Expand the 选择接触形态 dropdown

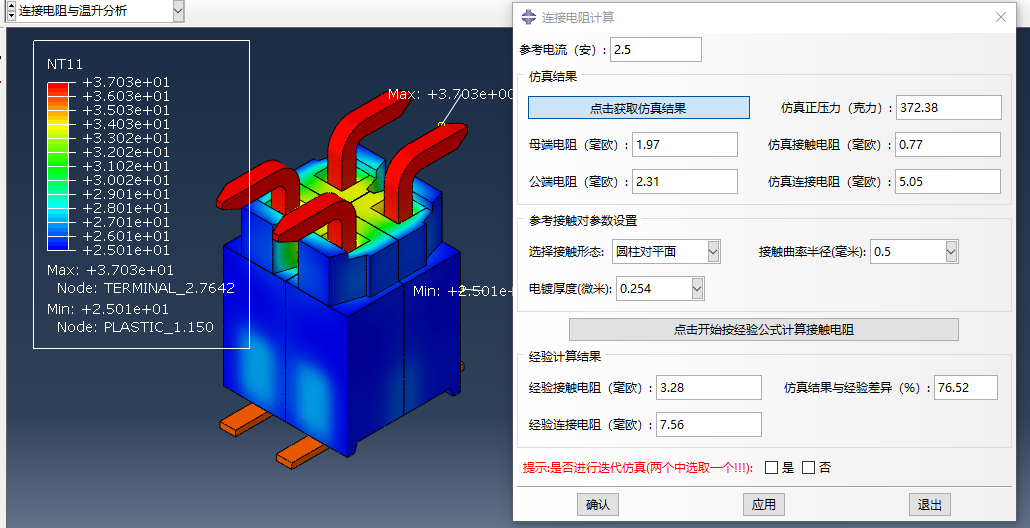[713, 252]
